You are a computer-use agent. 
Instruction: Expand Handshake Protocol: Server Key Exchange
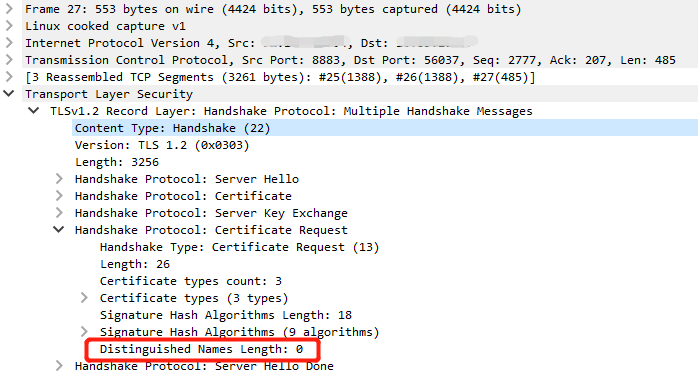(59, 213)
